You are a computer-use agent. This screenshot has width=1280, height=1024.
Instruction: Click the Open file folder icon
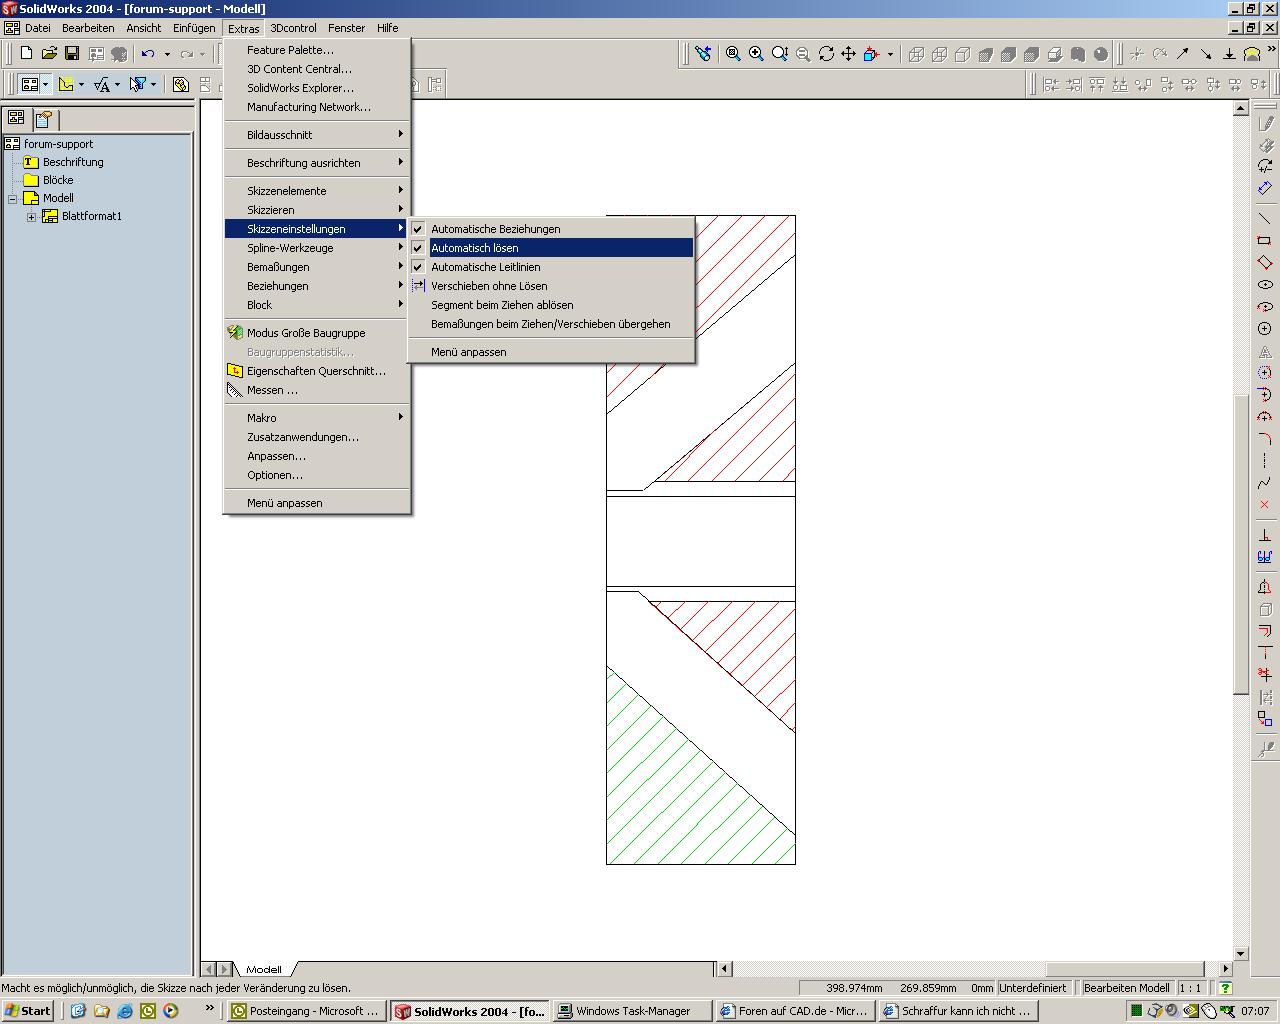pos(49,54)
